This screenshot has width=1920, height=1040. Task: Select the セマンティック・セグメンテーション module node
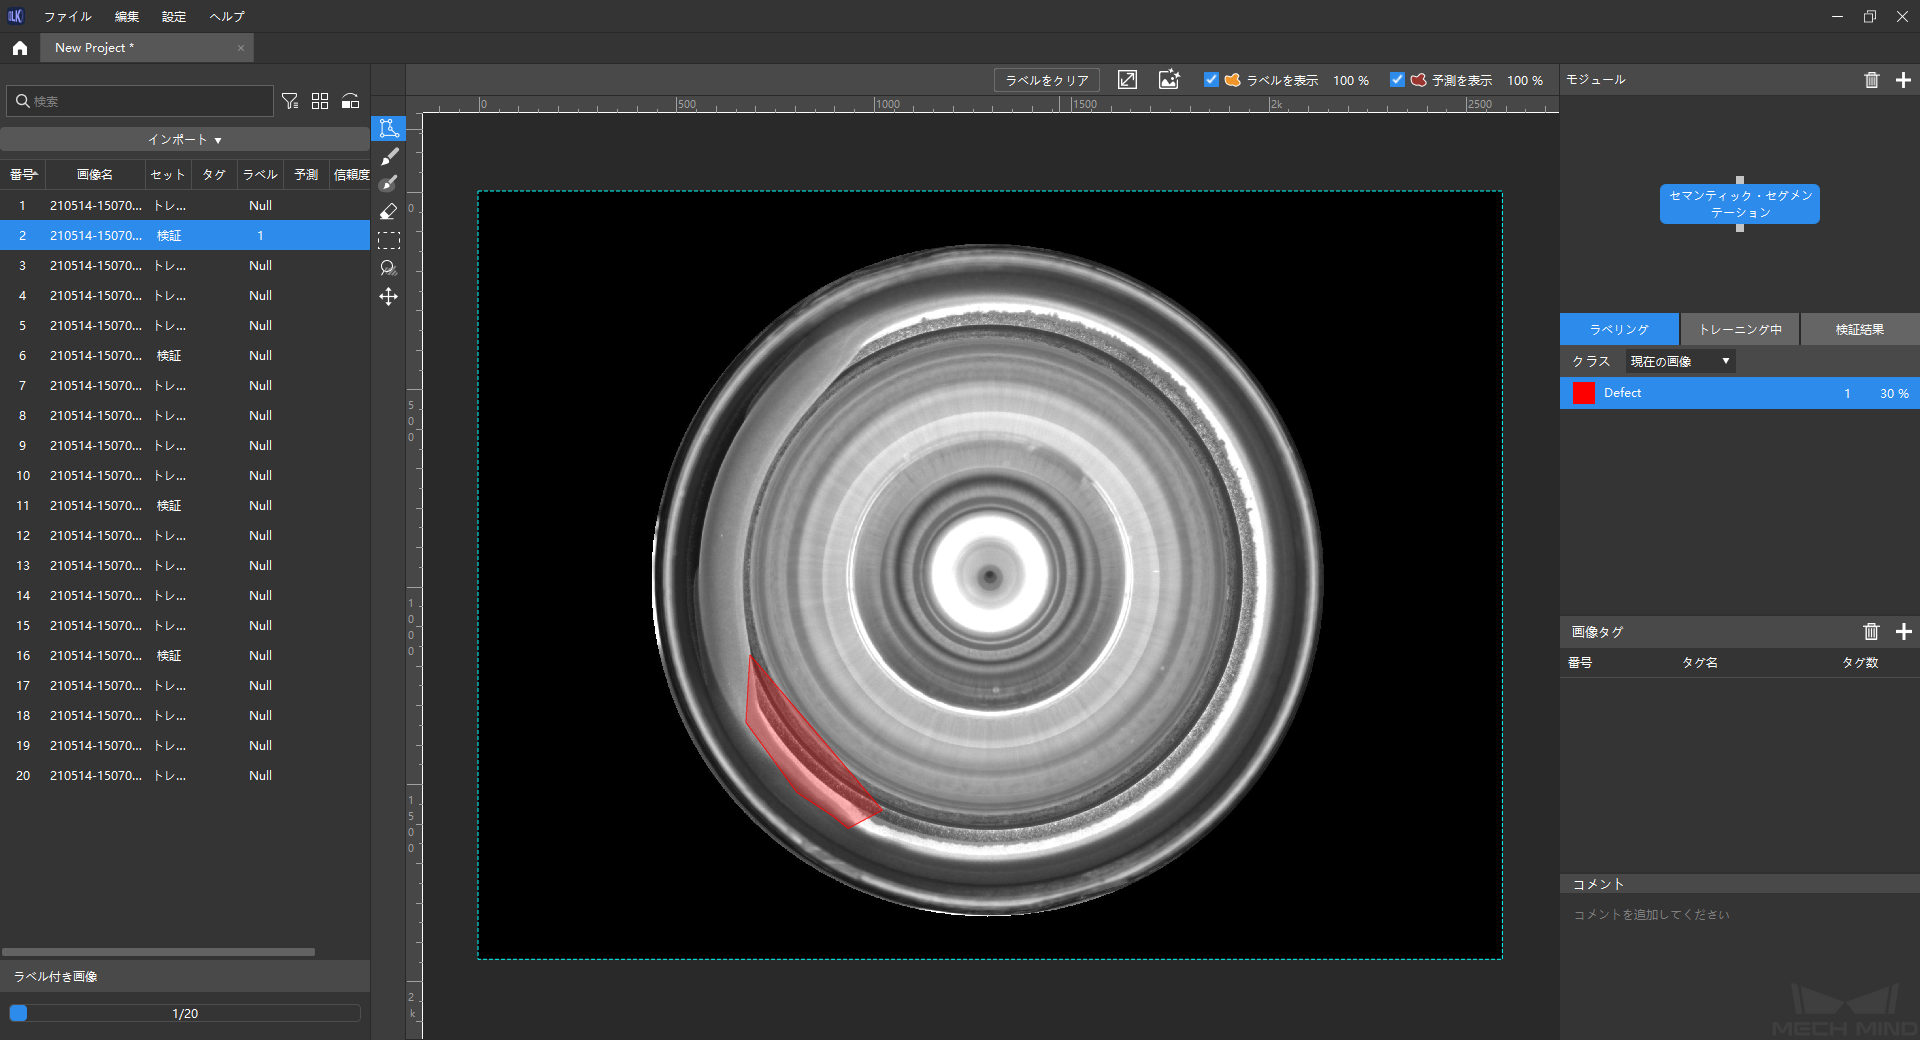pyautogui.click(x=1740, y=204)
